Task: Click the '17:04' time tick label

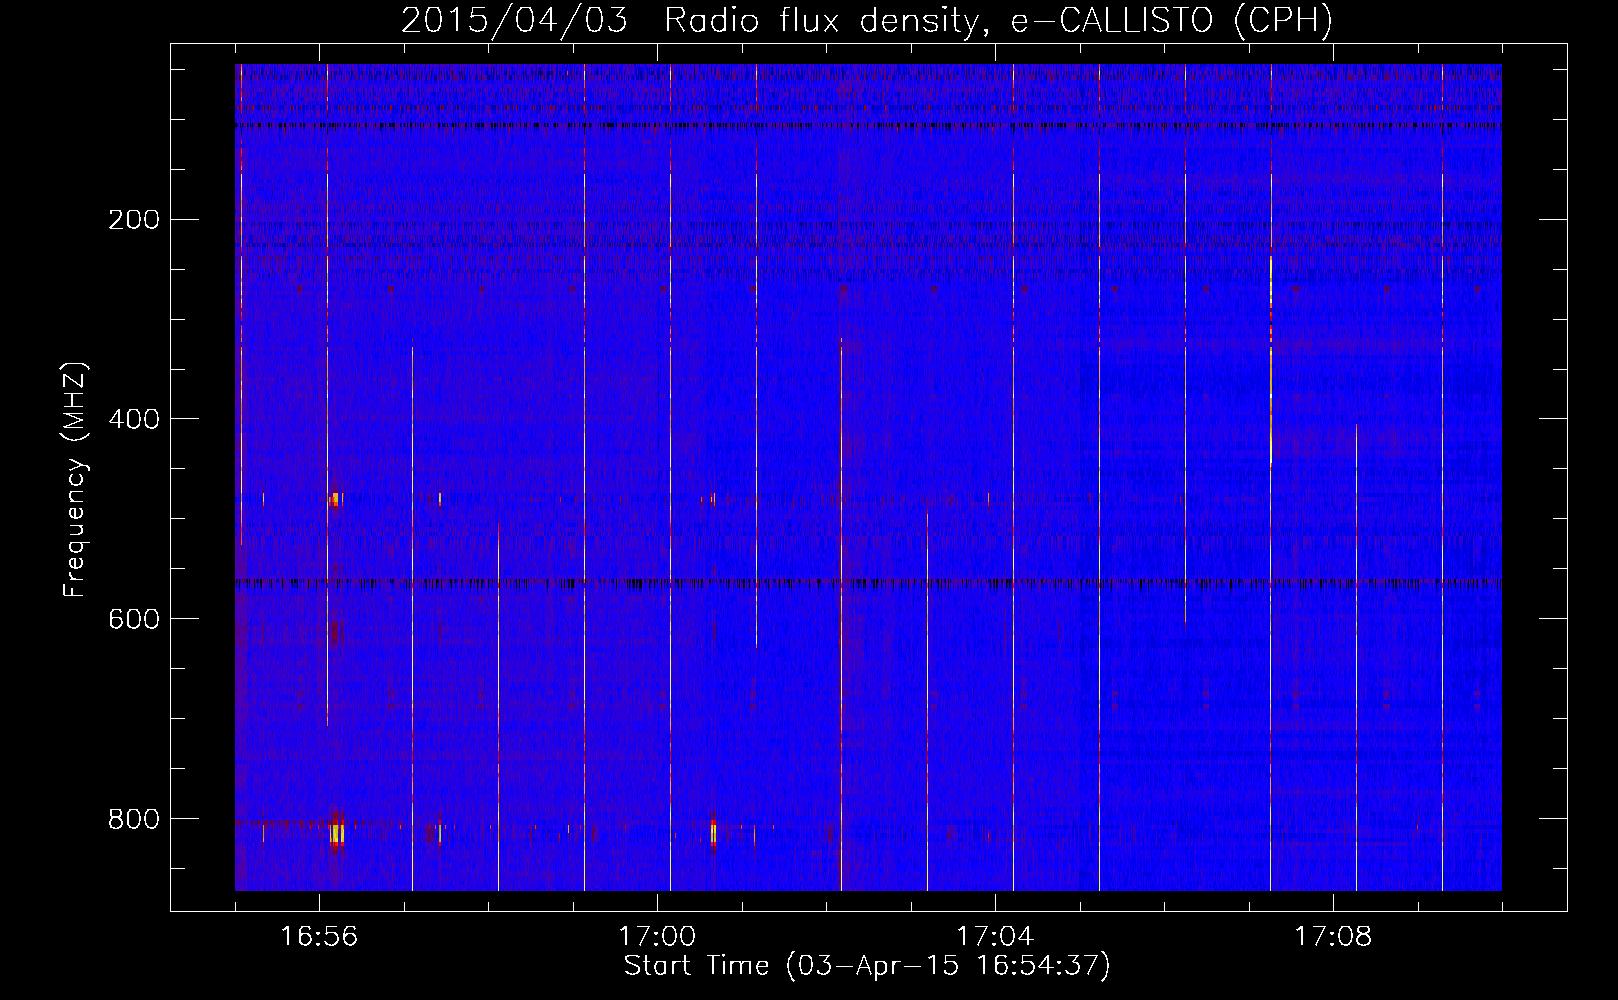Action: 995,937
